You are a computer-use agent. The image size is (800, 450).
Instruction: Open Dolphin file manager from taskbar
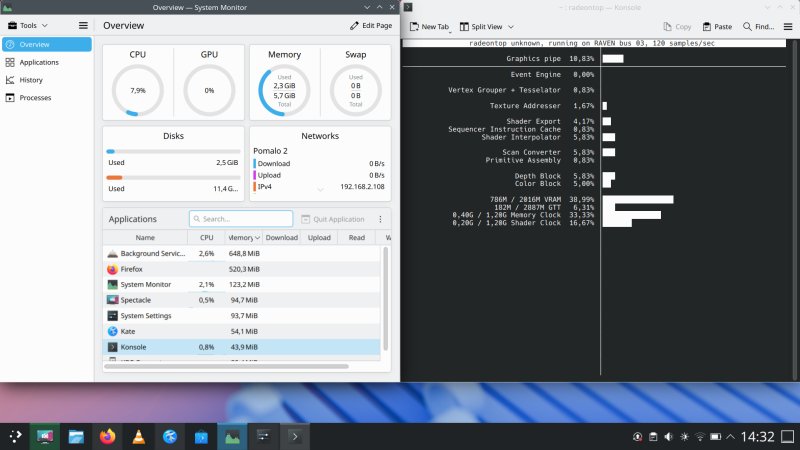(x=75, y=436)
